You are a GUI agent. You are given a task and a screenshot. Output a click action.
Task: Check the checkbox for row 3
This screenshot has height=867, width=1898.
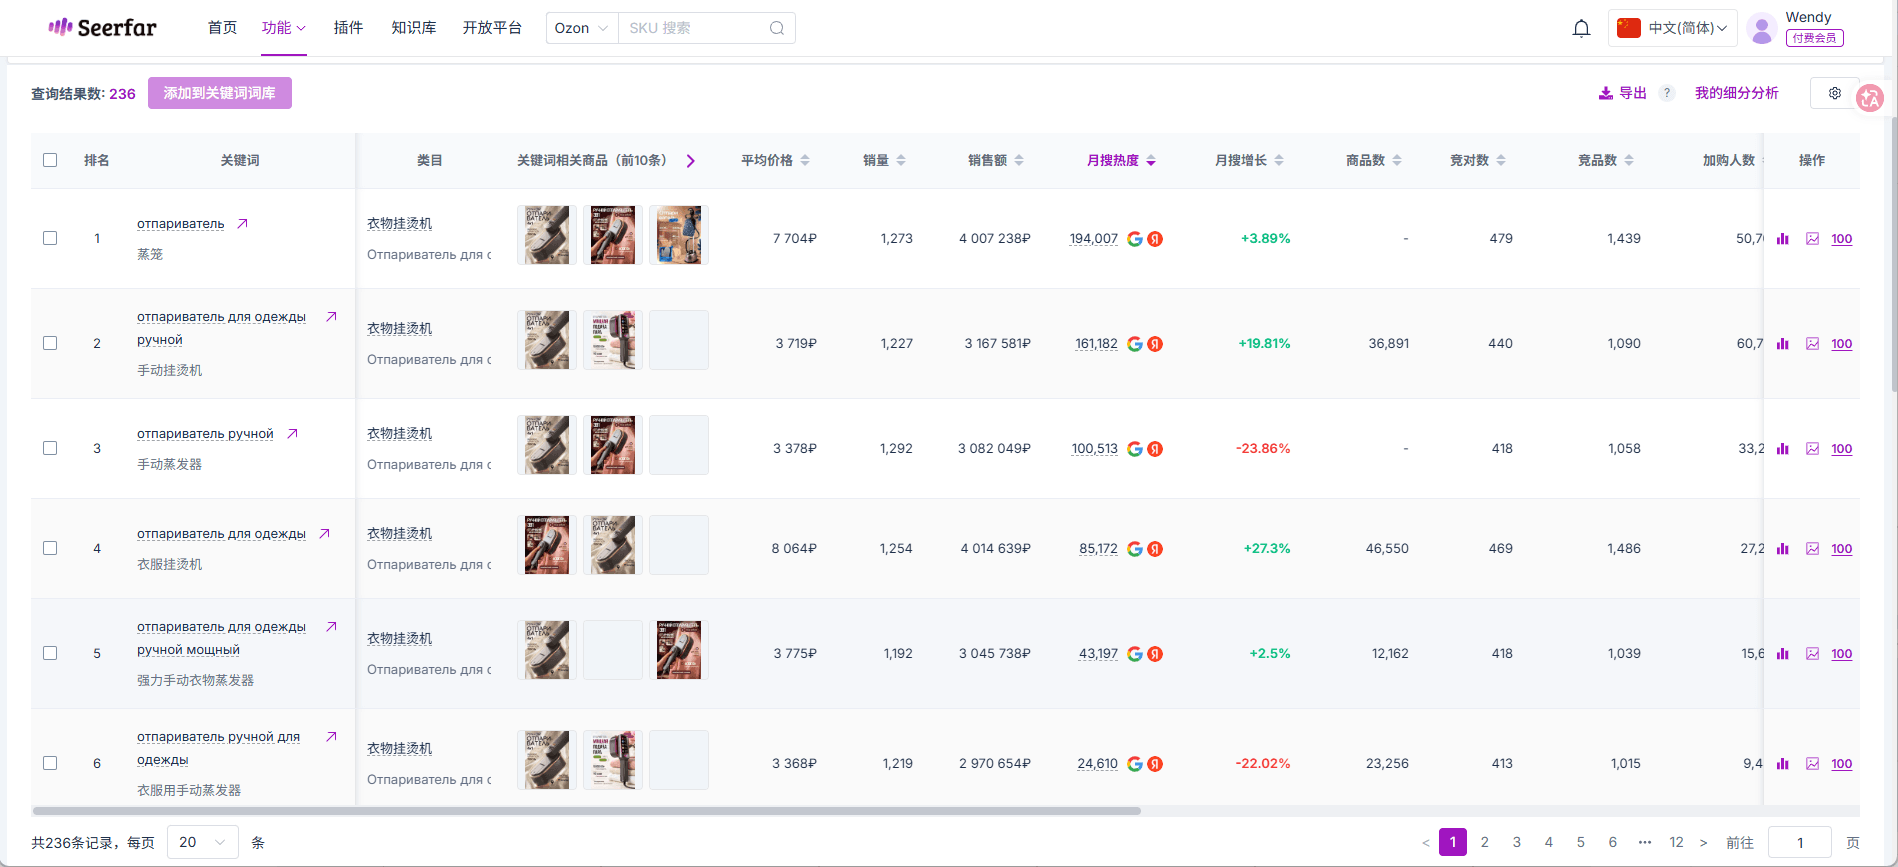click(x=50, y=448)
